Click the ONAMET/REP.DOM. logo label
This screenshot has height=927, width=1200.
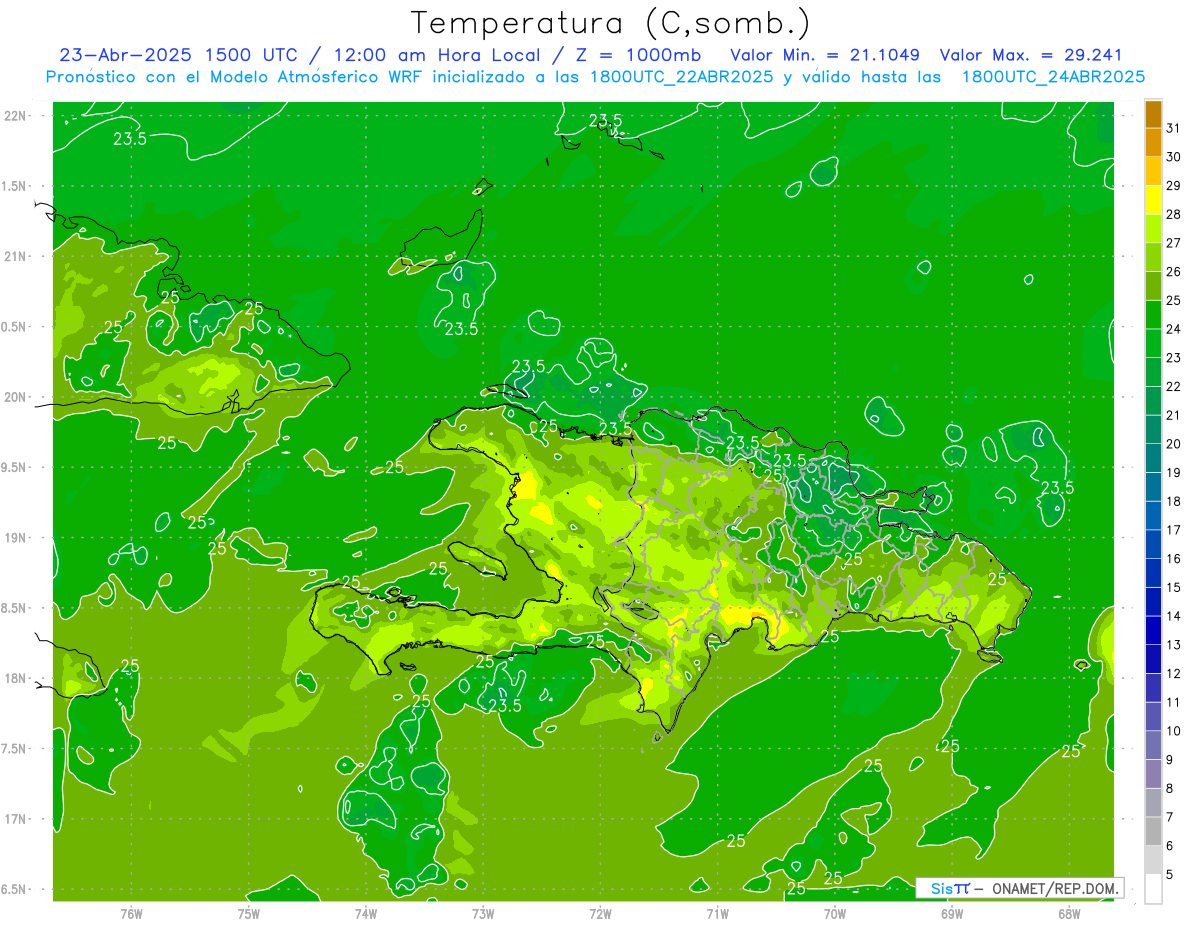(x=1020, y=888)
